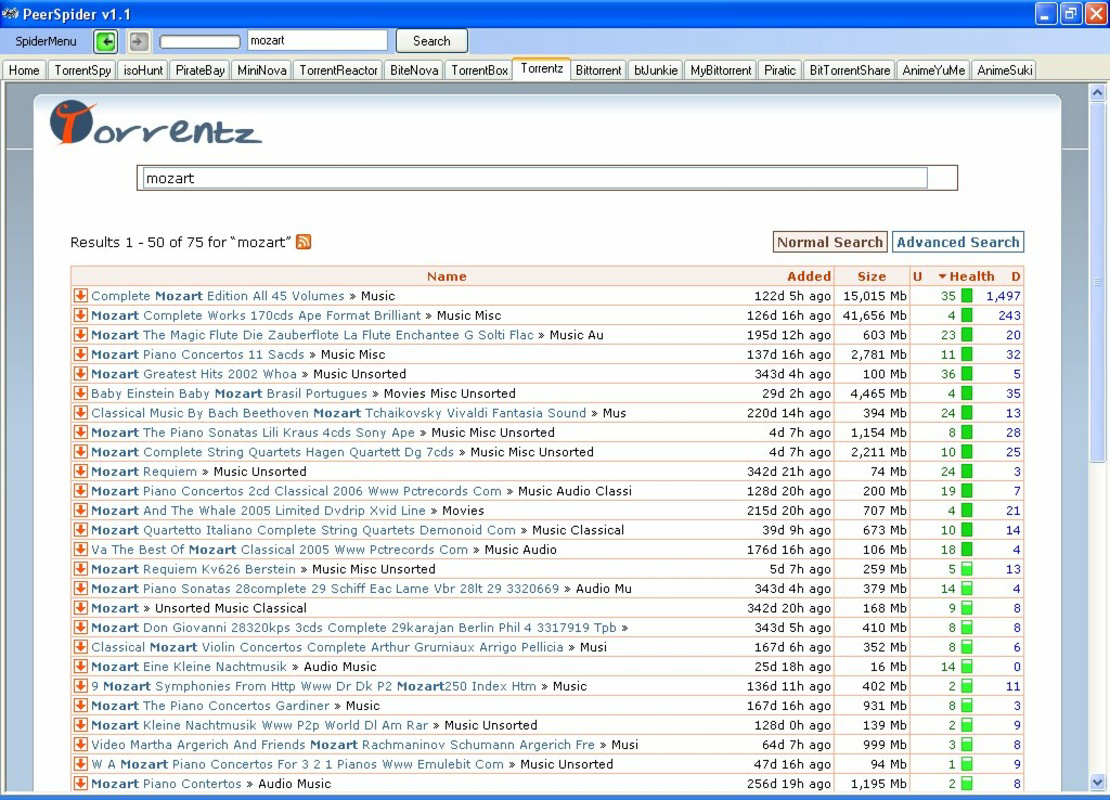1110x800 pixels.
Task: Click download icon for Va The Best Of Mozart
Action: click(81, 549)
